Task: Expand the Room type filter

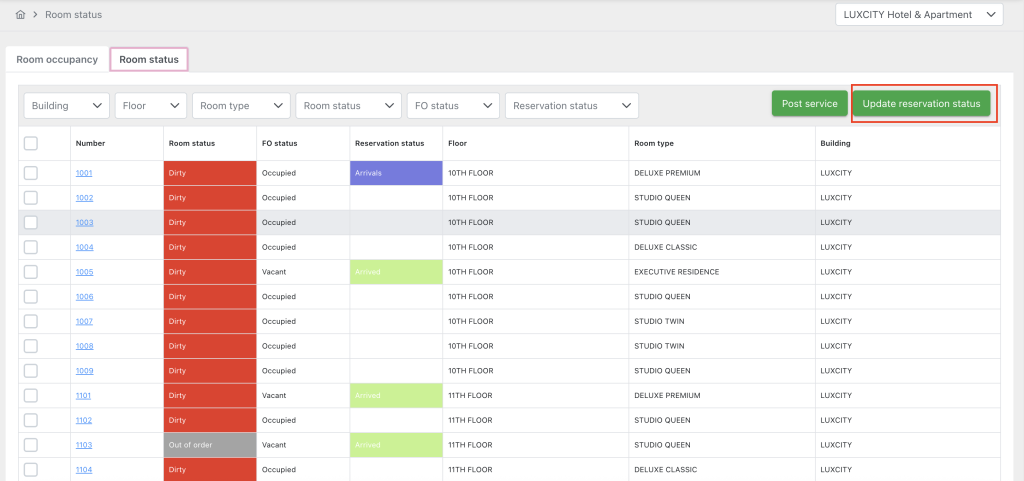Action: 241,106
